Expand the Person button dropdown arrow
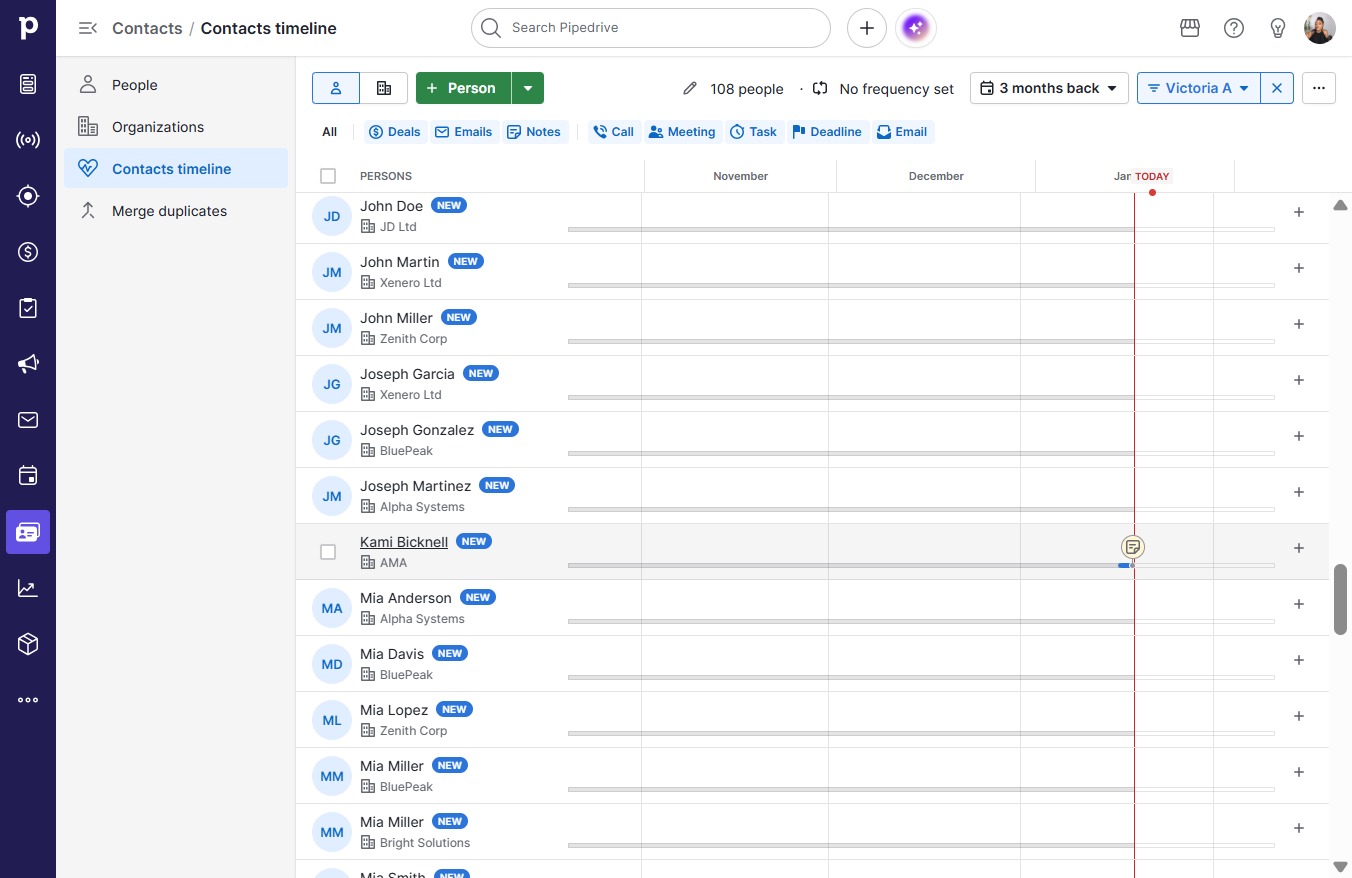This screenshot has height=878, width=1352. pos(528,88)
